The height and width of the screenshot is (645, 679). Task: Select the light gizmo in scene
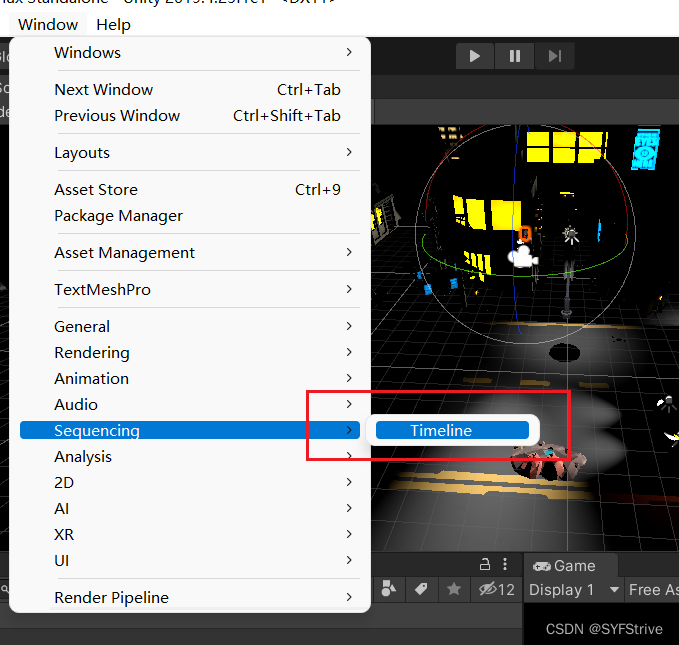pos(571,235)
